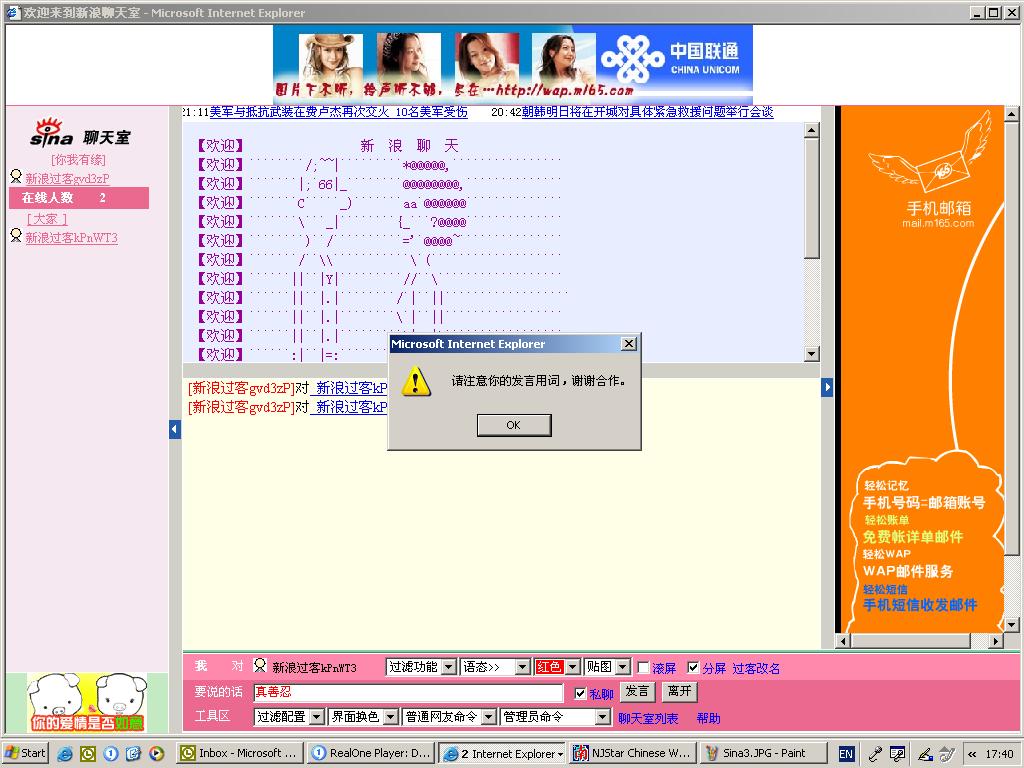Open the [你我有缘] room link
The image size is (1024, 768).
78,159
